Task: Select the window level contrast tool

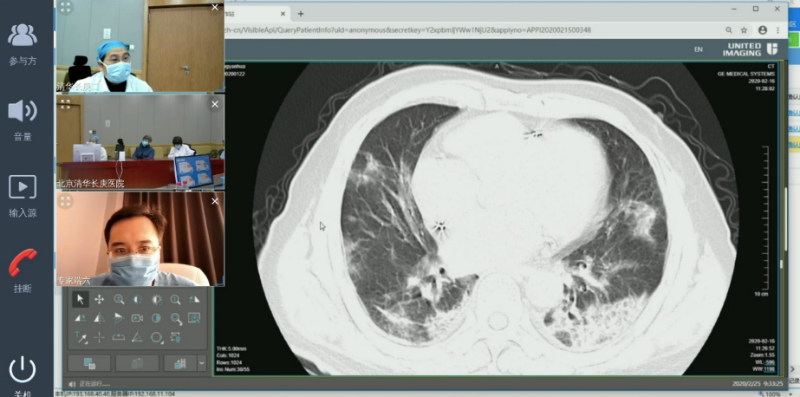Action: point(138,300)
